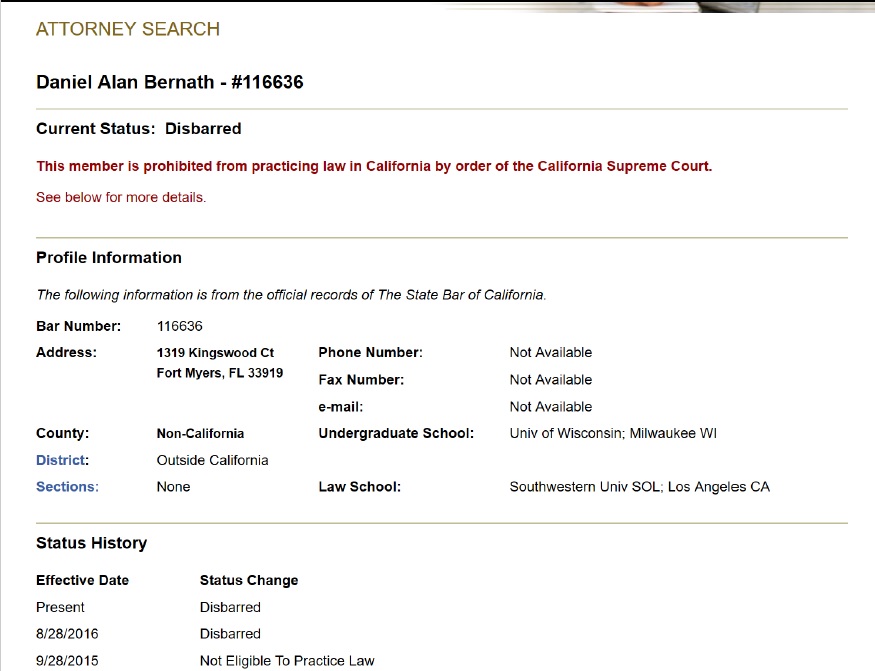Image resolution: width=875 pixels, height=671 pixels.
Task: Click the Not Eligible To Practice Law status
Action: point(287,660)
